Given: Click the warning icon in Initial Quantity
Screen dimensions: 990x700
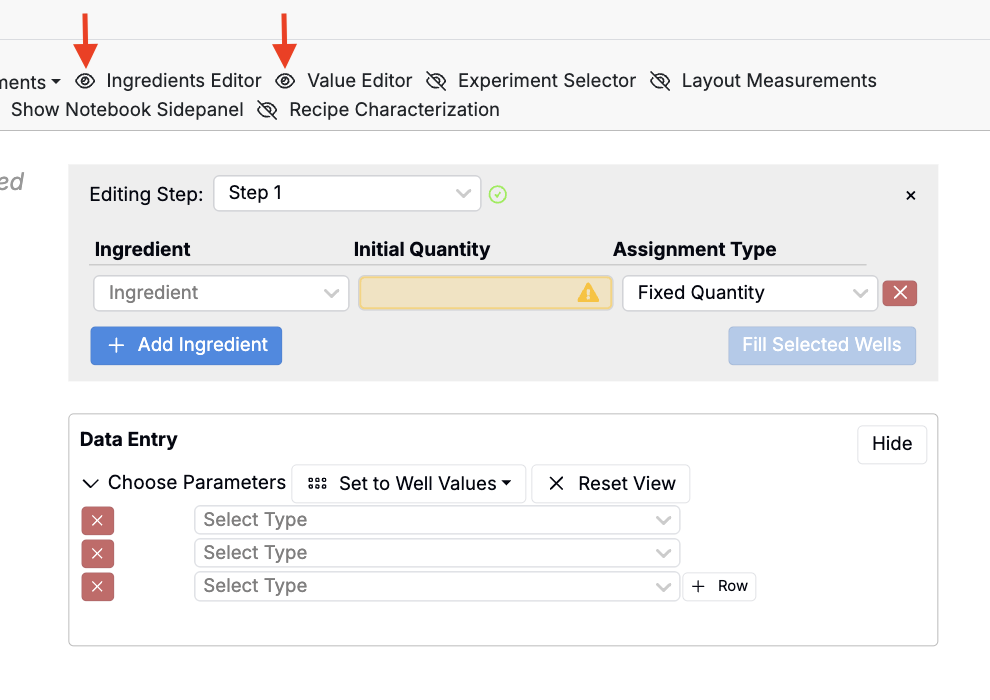Looking at the screenshot, I should pos(588,293).
